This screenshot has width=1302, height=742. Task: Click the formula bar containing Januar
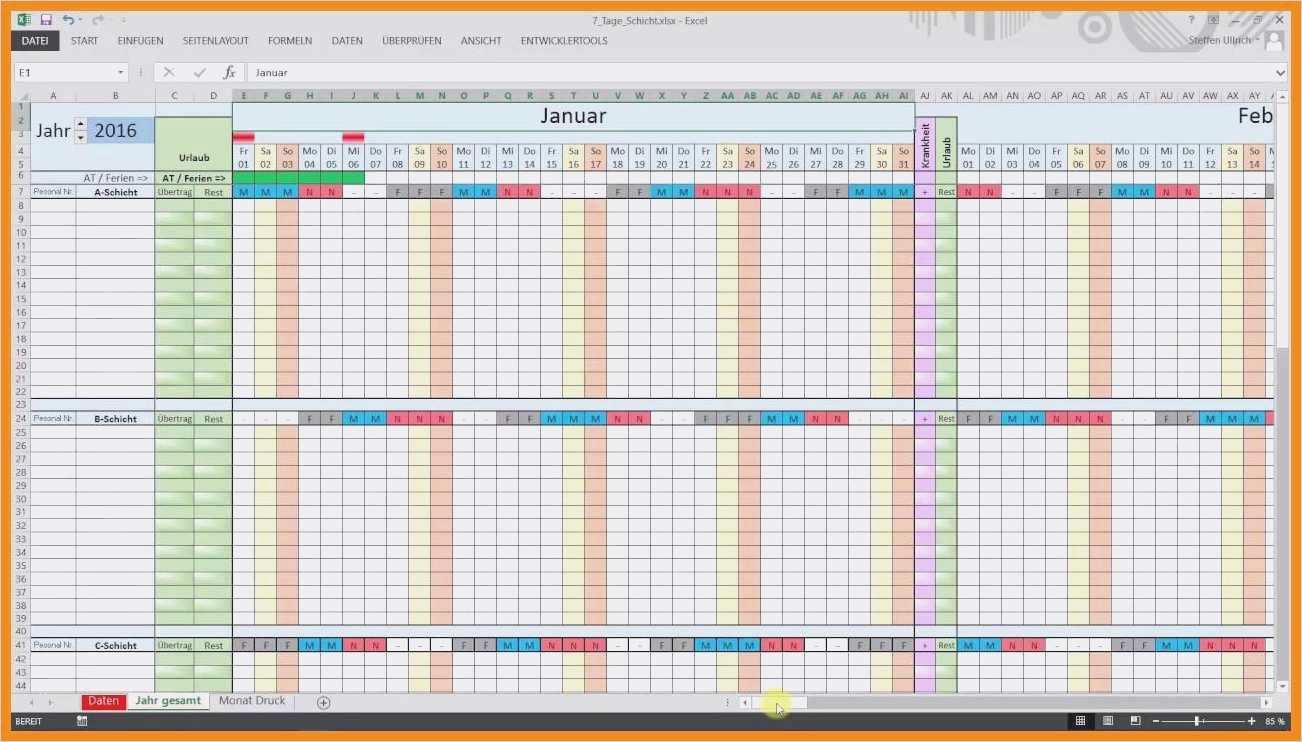[x=760, y=73]
